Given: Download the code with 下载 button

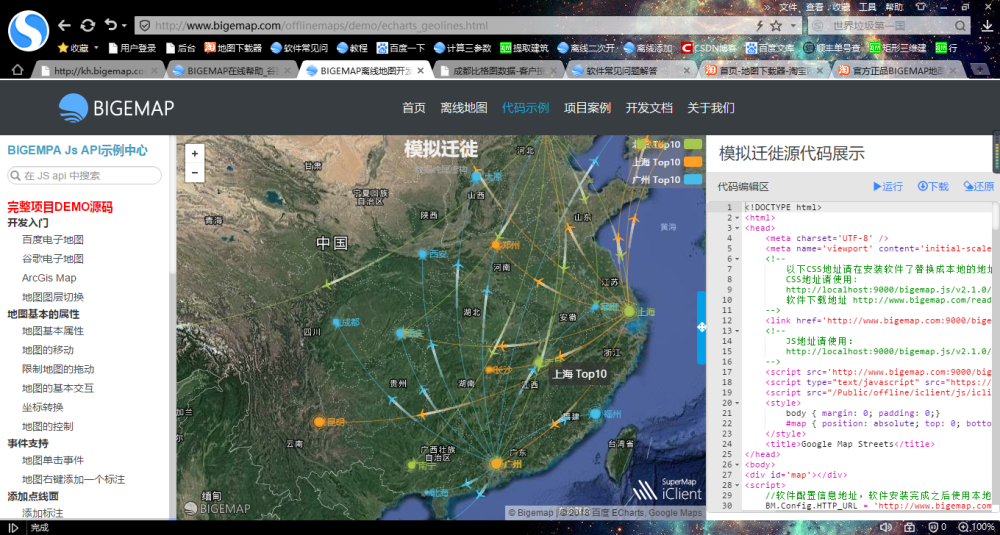Looking at the screenshot, I should click(933, 186).
